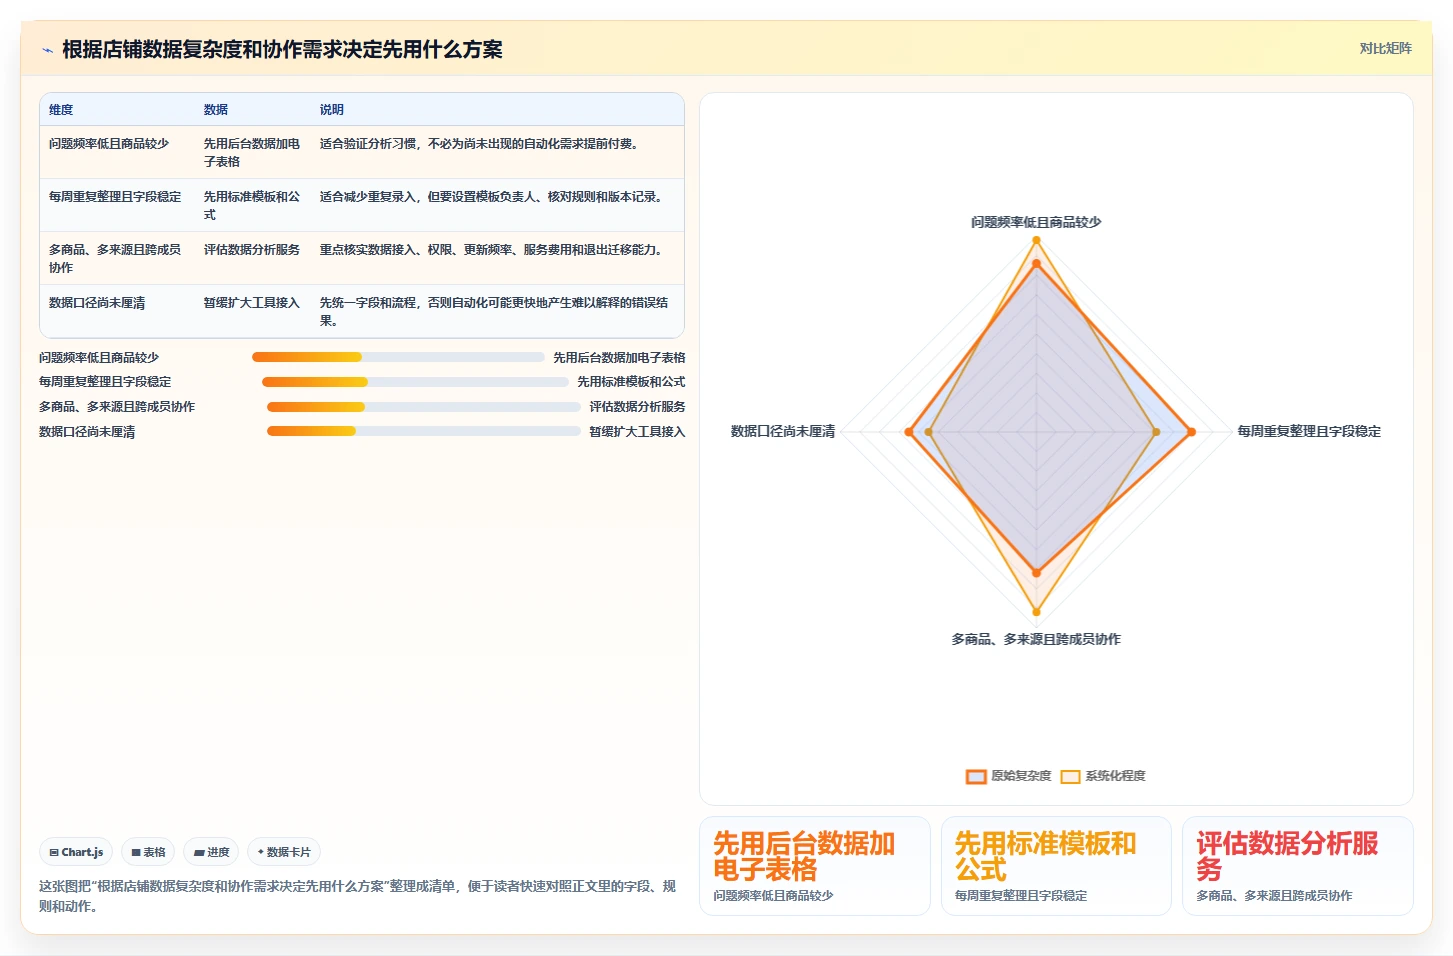The height and width of the screenshot is (956, 1453).
Task: Click radar axis label 问题频率低且商品较少
Action: point(1036,222)
